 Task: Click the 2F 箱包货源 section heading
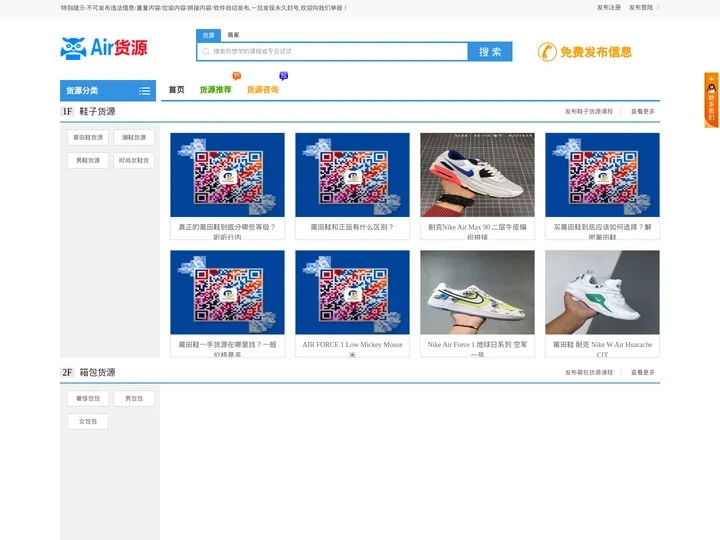tap(88, 372)
